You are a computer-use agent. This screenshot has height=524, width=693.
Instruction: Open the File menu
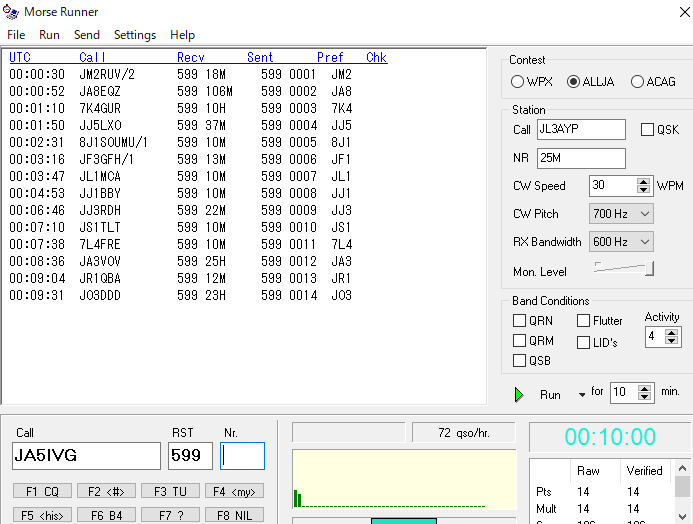(16, 35)
